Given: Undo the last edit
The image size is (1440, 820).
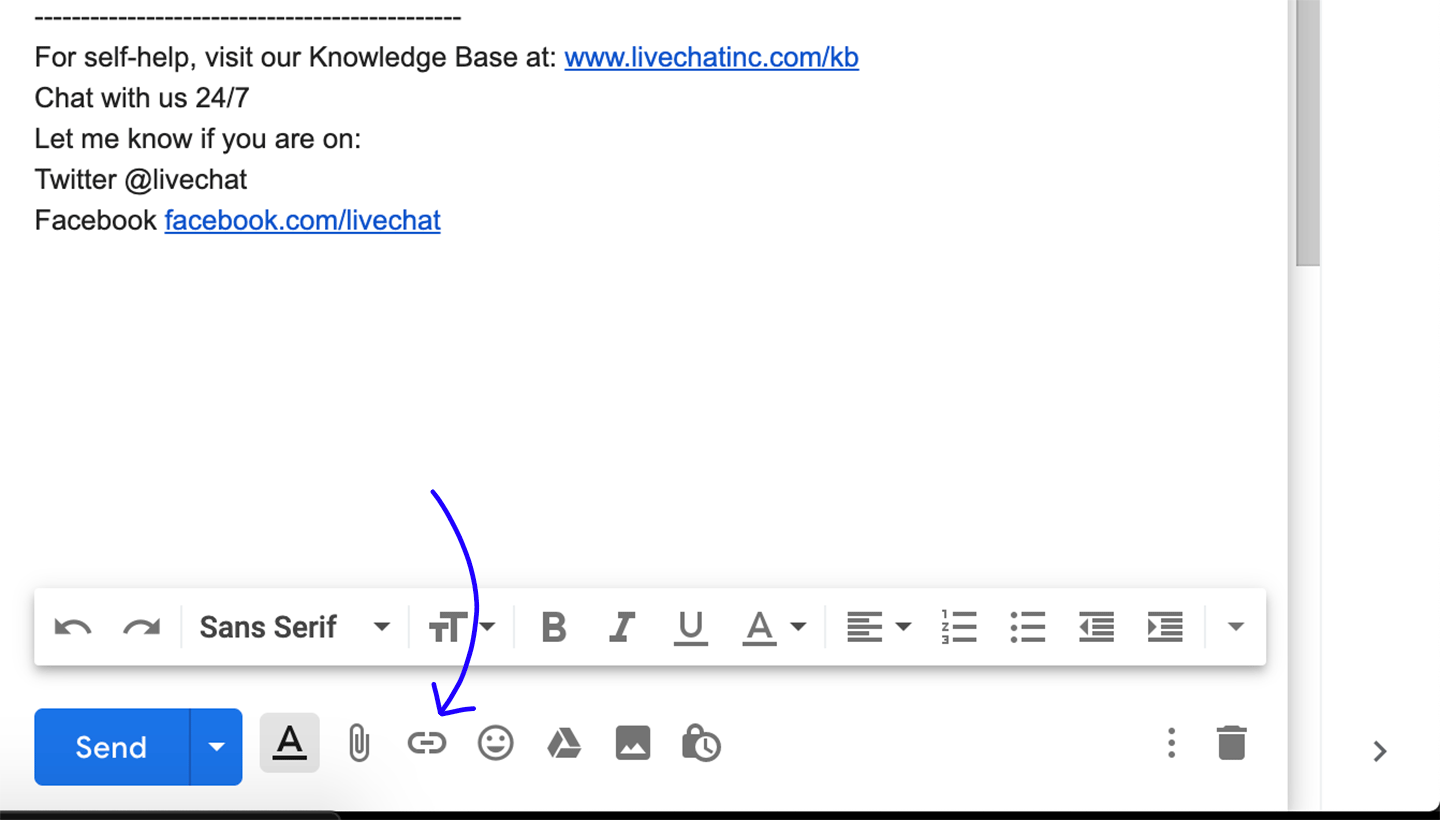Looking at the screenshot, I should pos(73,628).
